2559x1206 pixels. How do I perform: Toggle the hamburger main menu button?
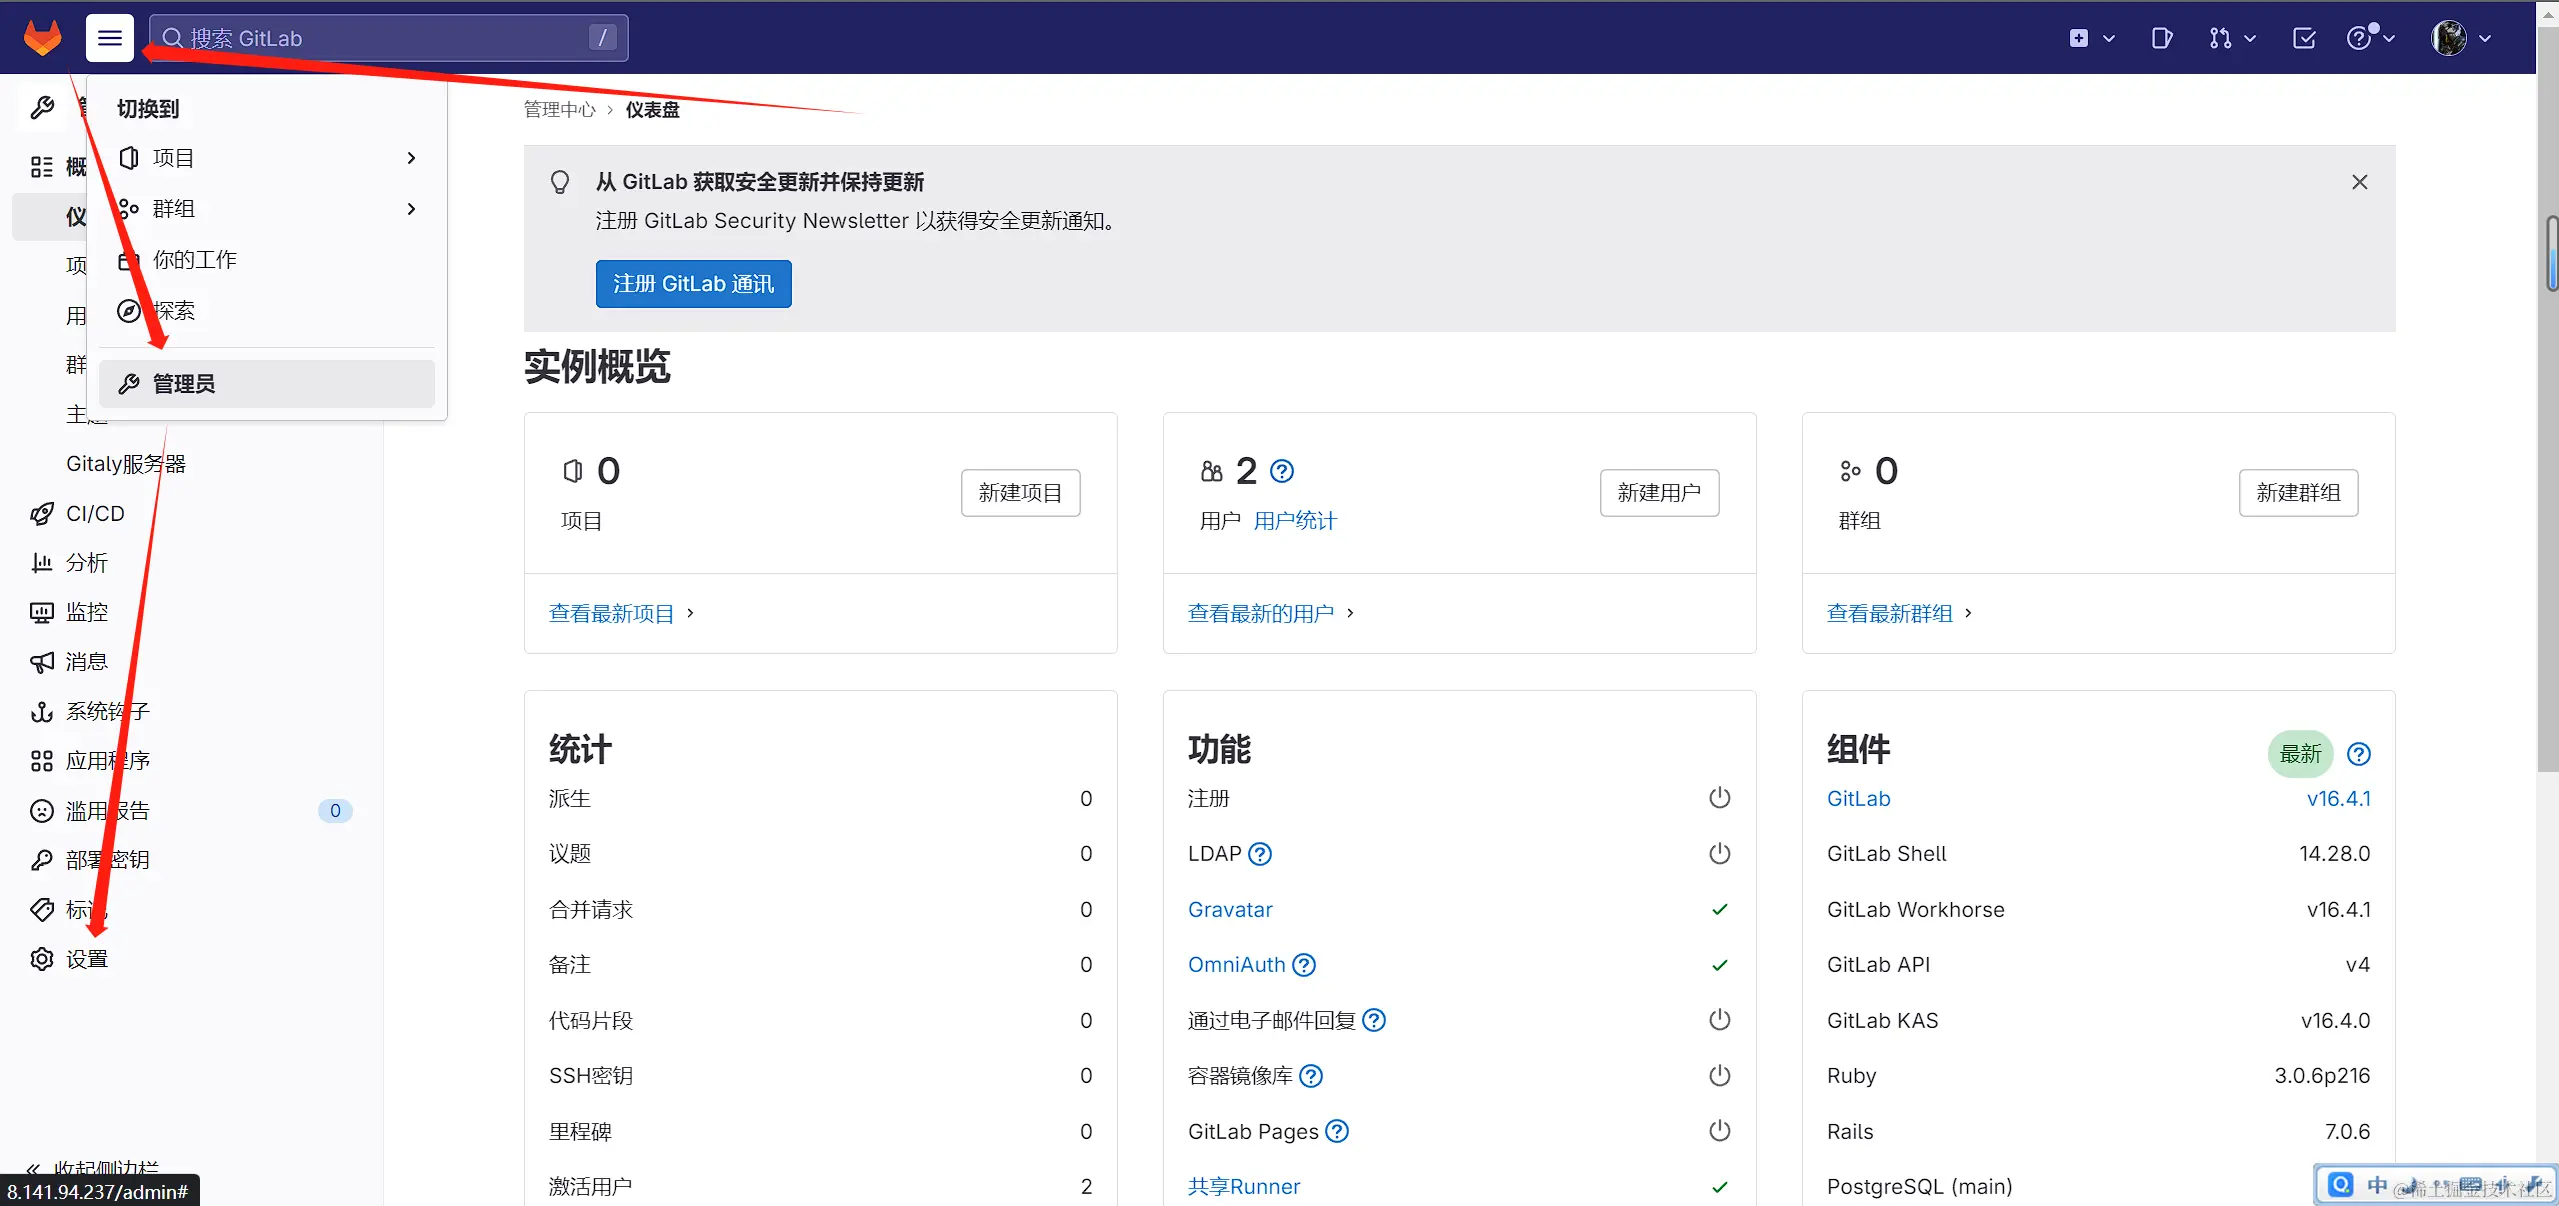[110, 38]
